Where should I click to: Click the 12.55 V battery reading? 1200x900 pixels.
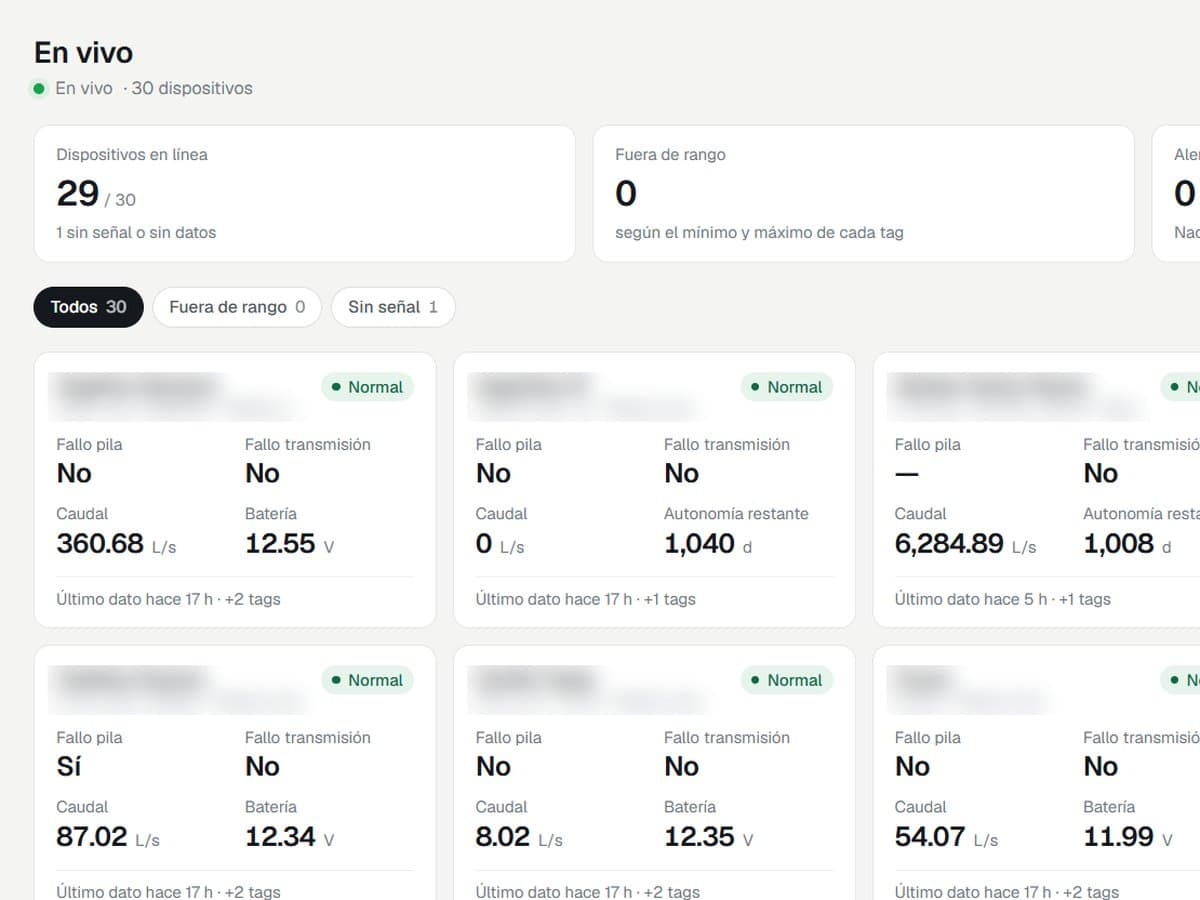tap(289, 544)
